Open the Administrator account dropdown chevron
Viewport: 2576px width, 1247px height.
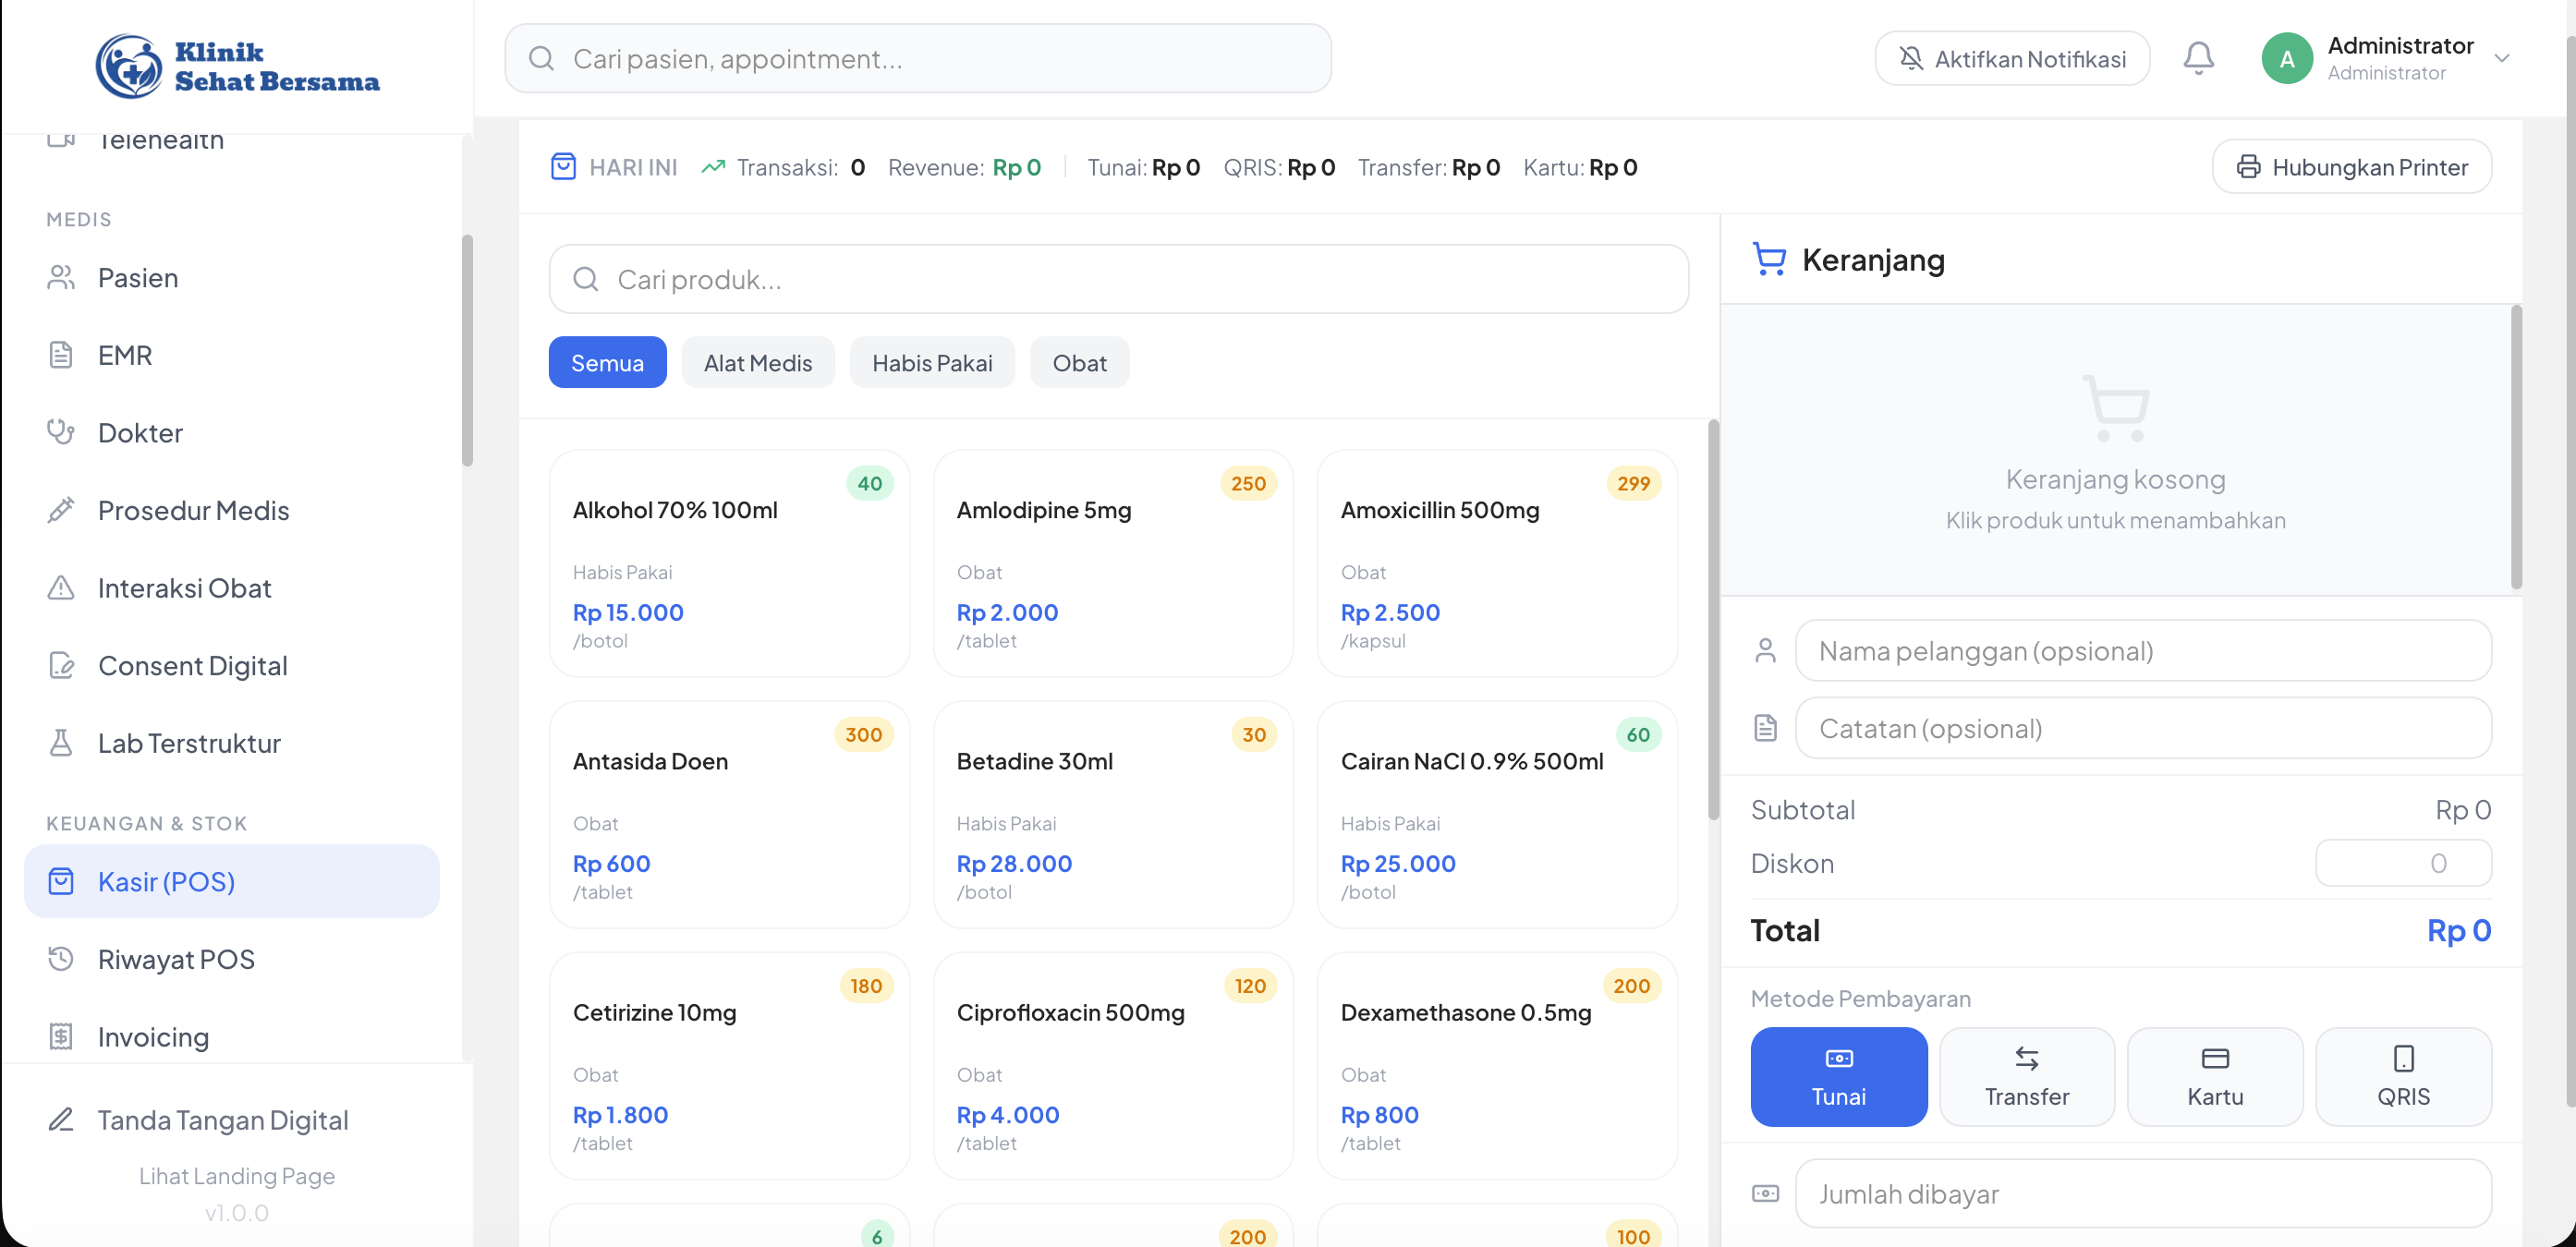pos(2501,58)
